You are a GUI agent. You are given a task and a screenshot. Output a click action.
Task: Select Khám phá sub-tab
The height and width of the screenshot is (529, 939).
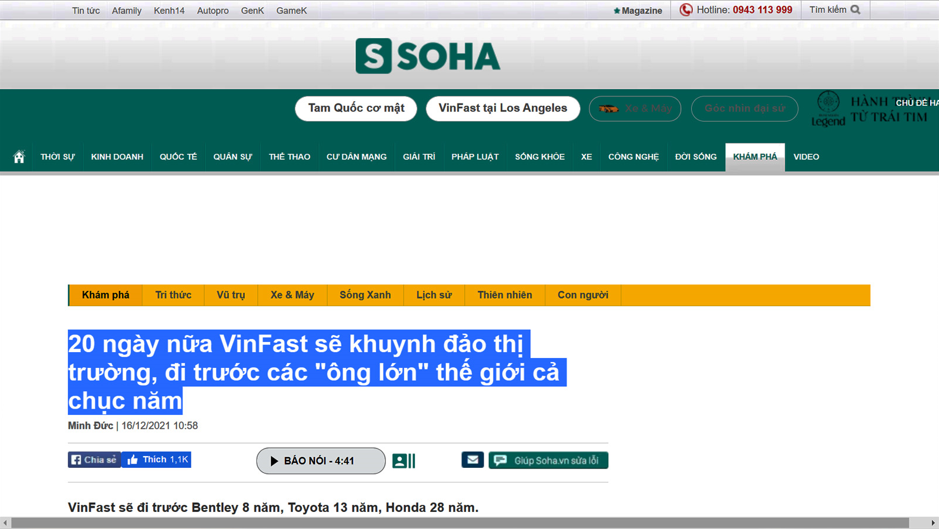coord(105,295)
